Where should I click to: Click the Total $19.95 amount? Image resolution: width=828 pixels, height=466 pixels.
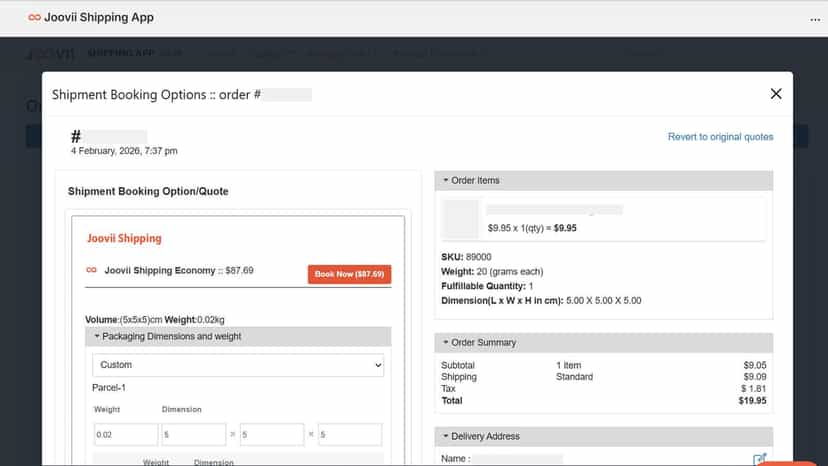tap(752, 400)
